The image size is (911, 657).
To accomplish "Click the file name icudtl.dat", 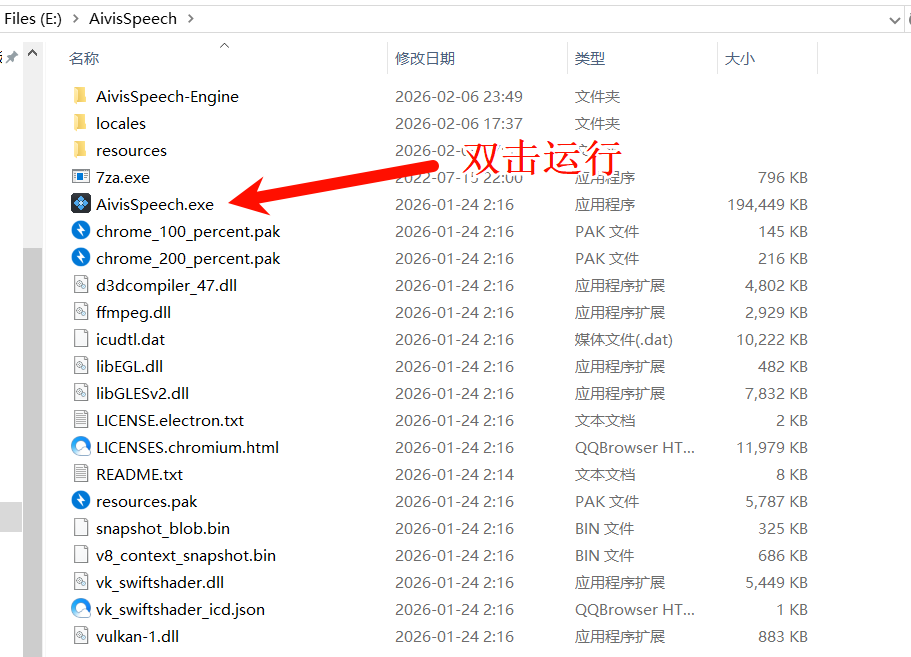I will point(130,339).
